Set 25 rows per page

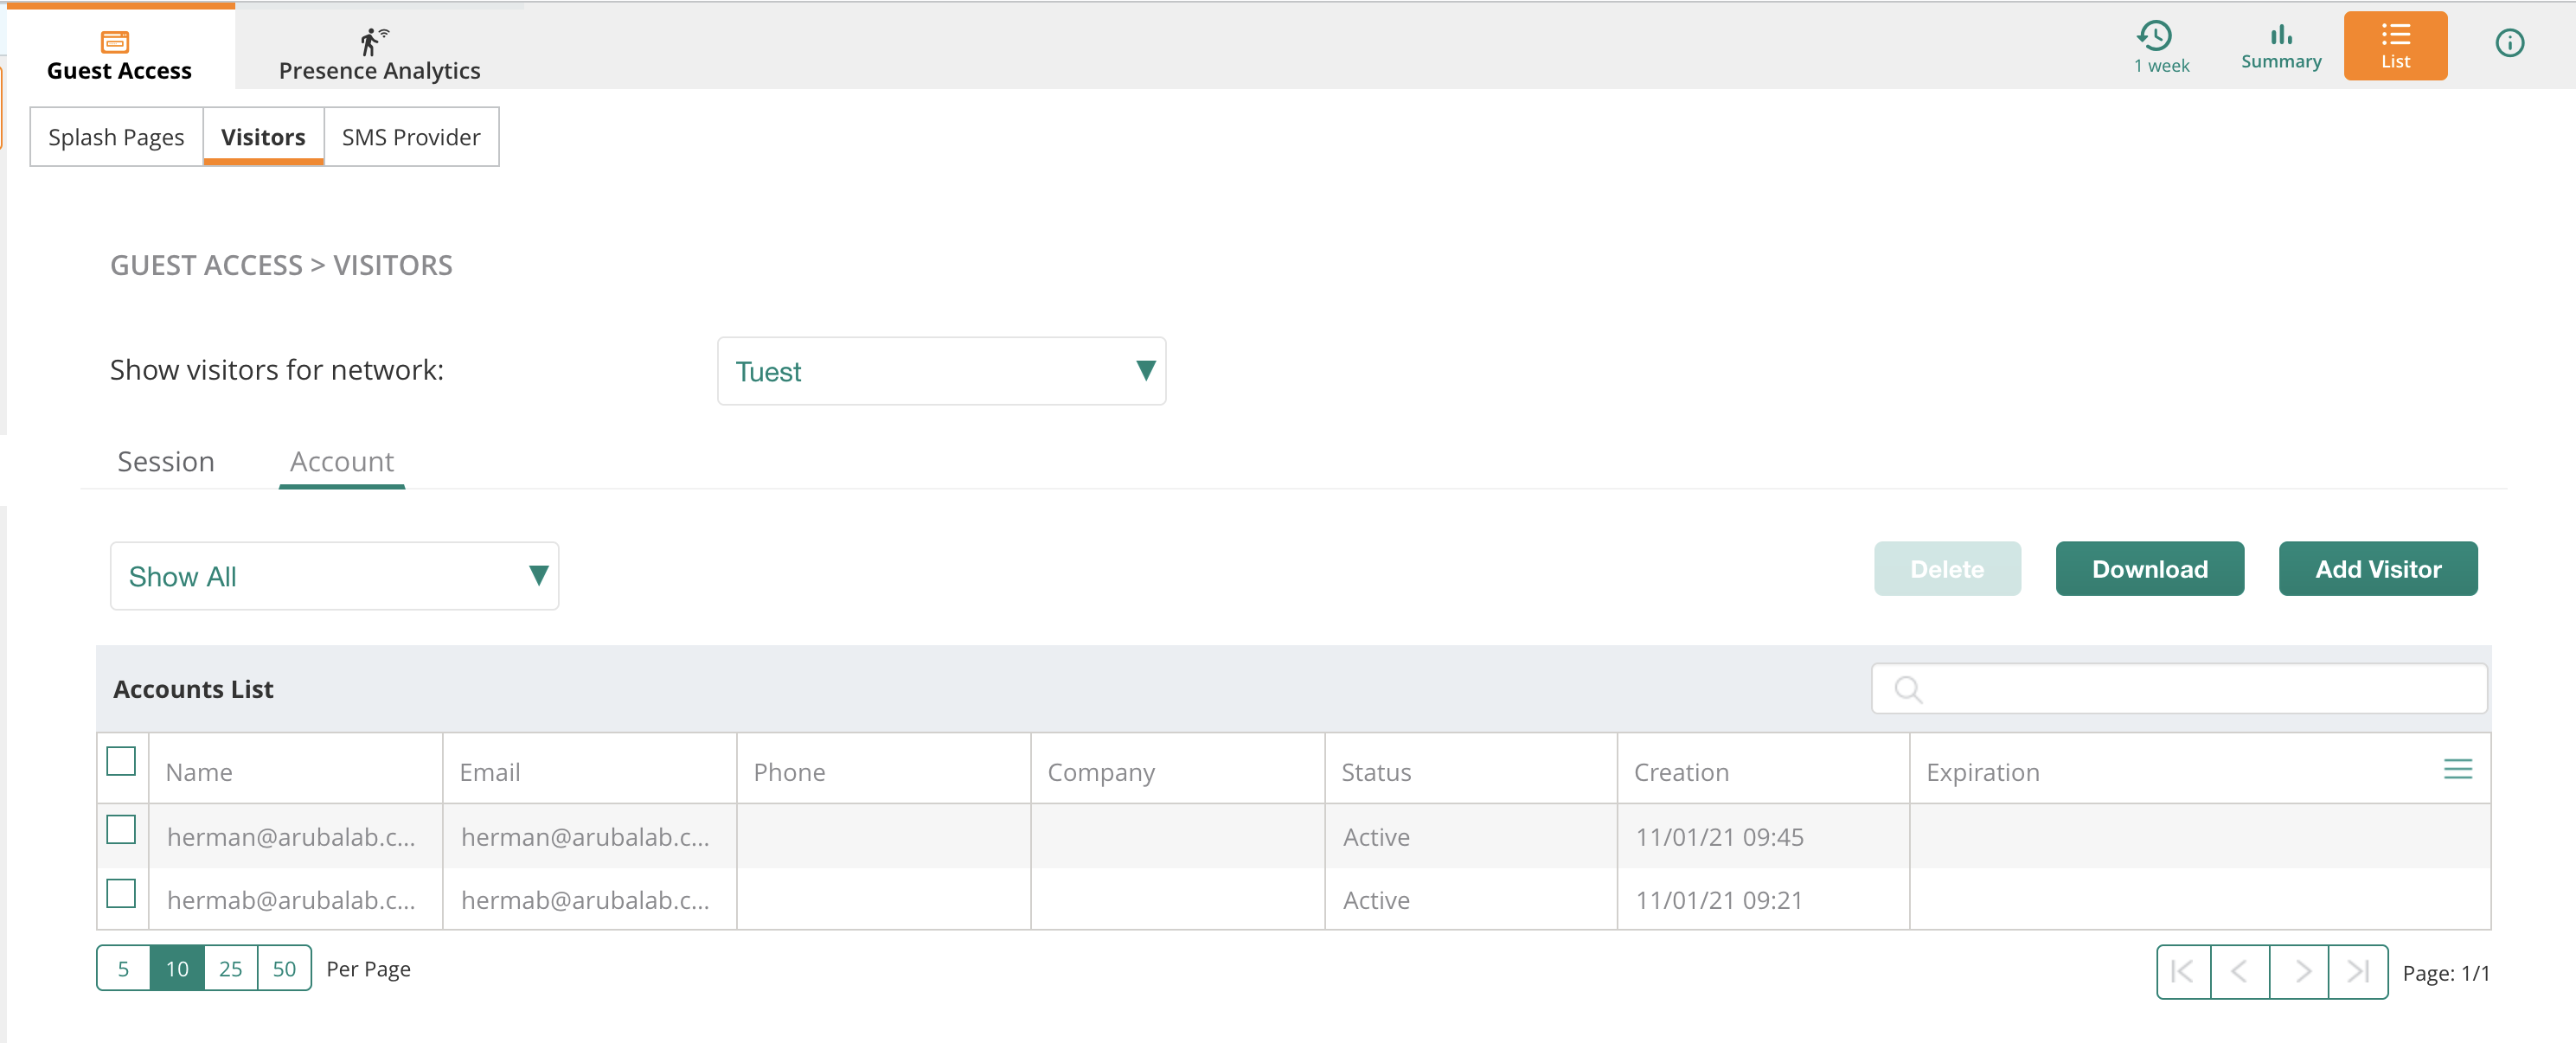[x=230, y=968]
